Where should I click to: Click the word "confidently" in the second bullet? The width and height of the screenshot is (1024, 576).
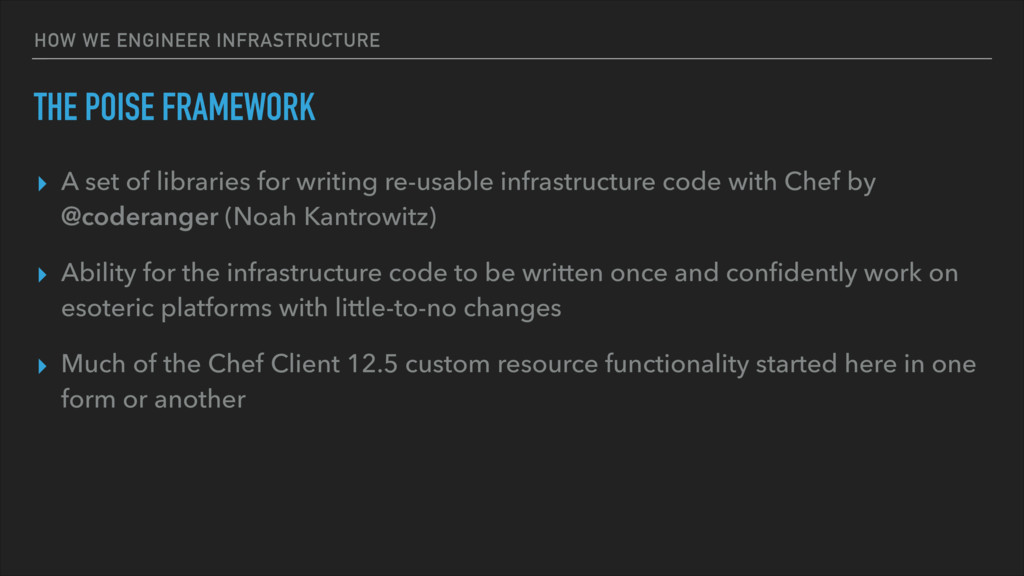click(x=791, y=273)
